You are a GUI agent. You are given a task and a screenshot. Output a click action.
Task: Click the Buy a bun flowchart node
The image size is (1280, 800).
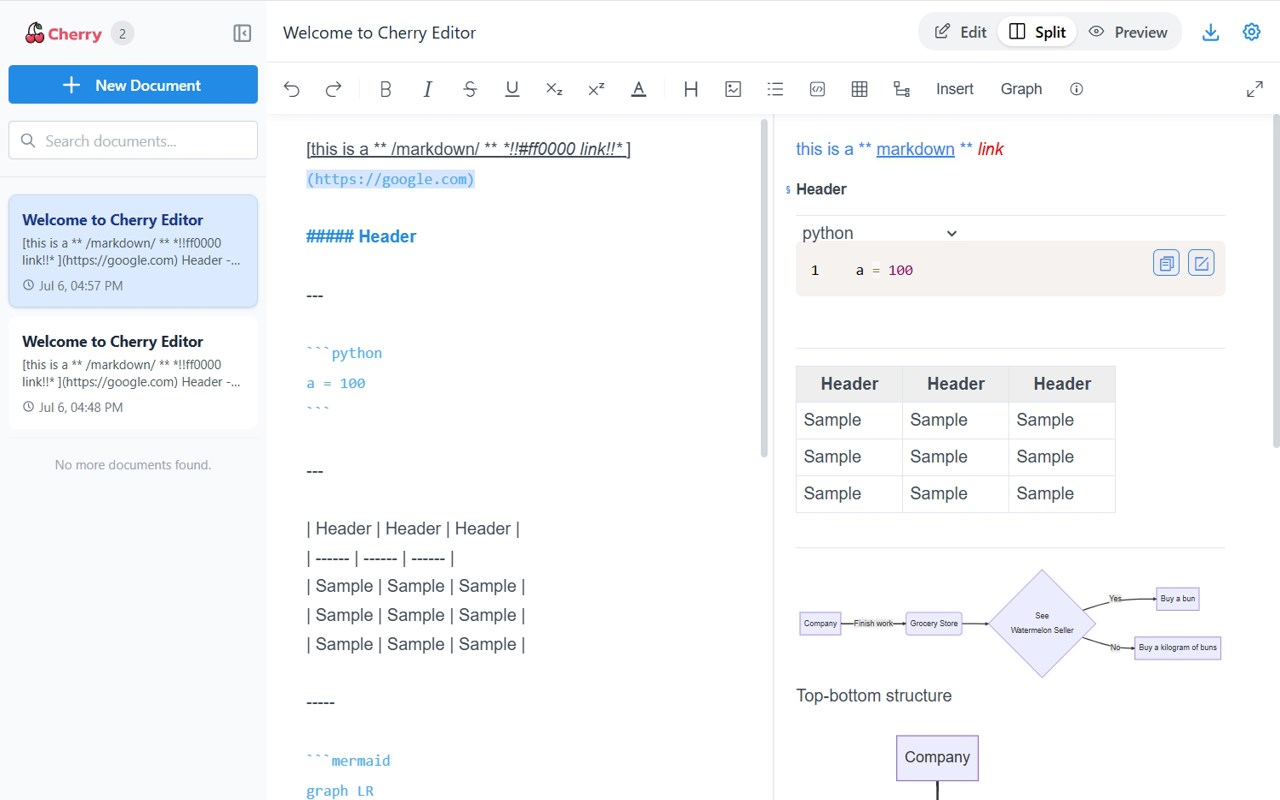[x=1178, y=599]
